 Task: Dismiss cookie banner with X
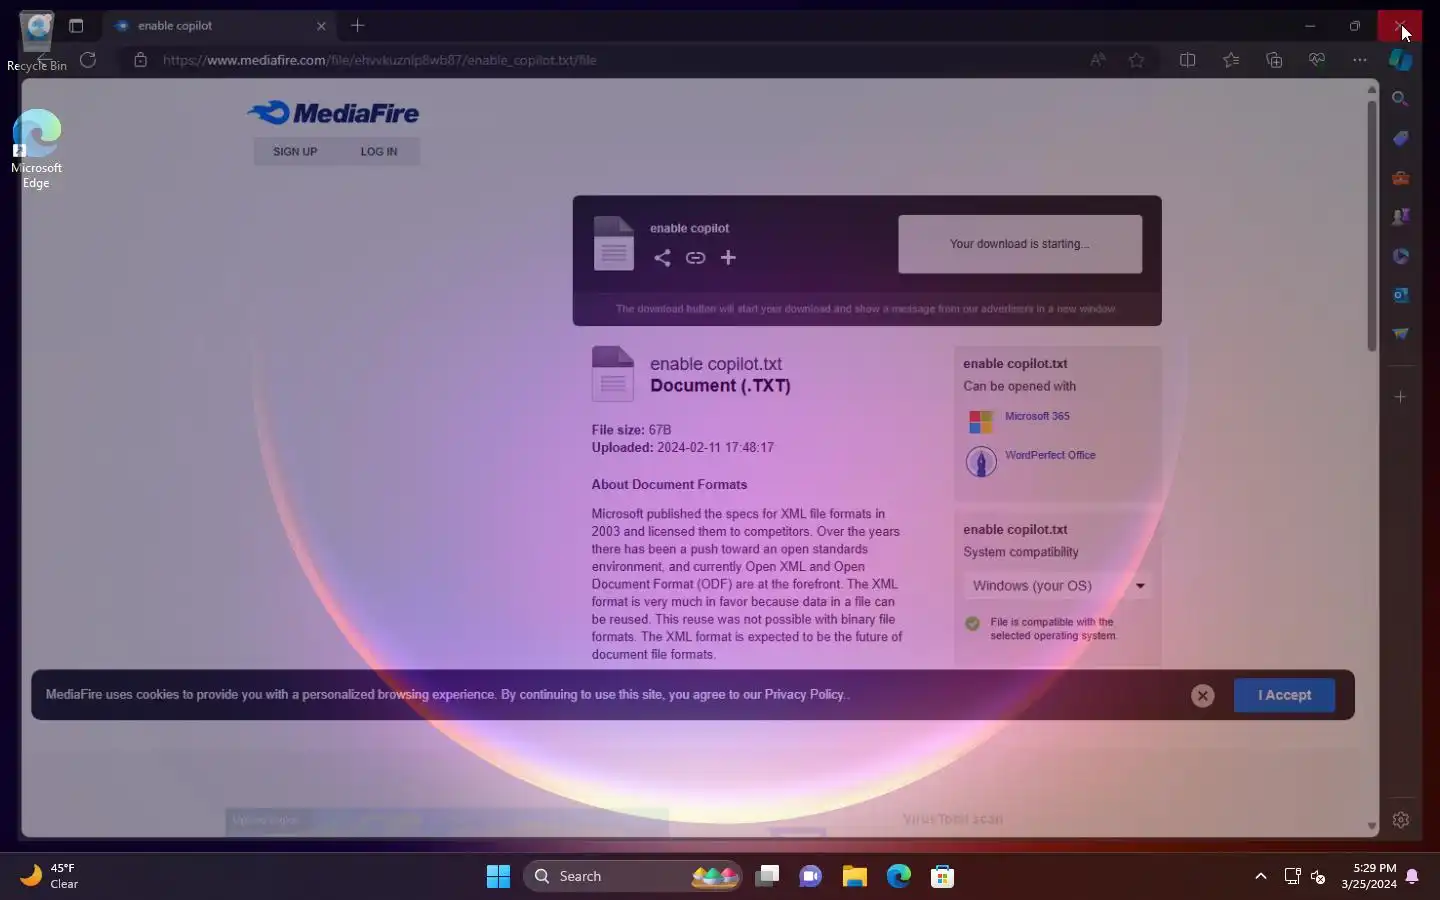tap(1203, 696)
